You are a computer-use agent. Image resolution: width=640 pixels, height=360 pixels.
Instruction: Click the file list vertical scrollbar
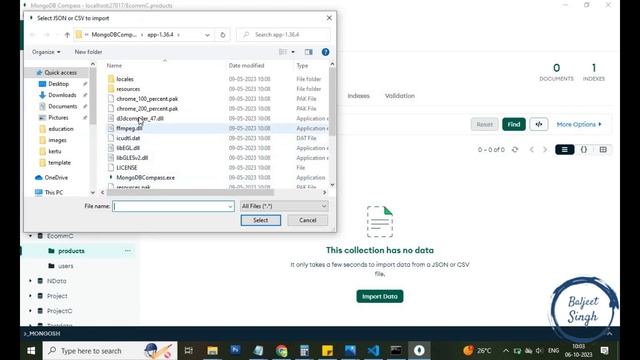pos(332,102)
